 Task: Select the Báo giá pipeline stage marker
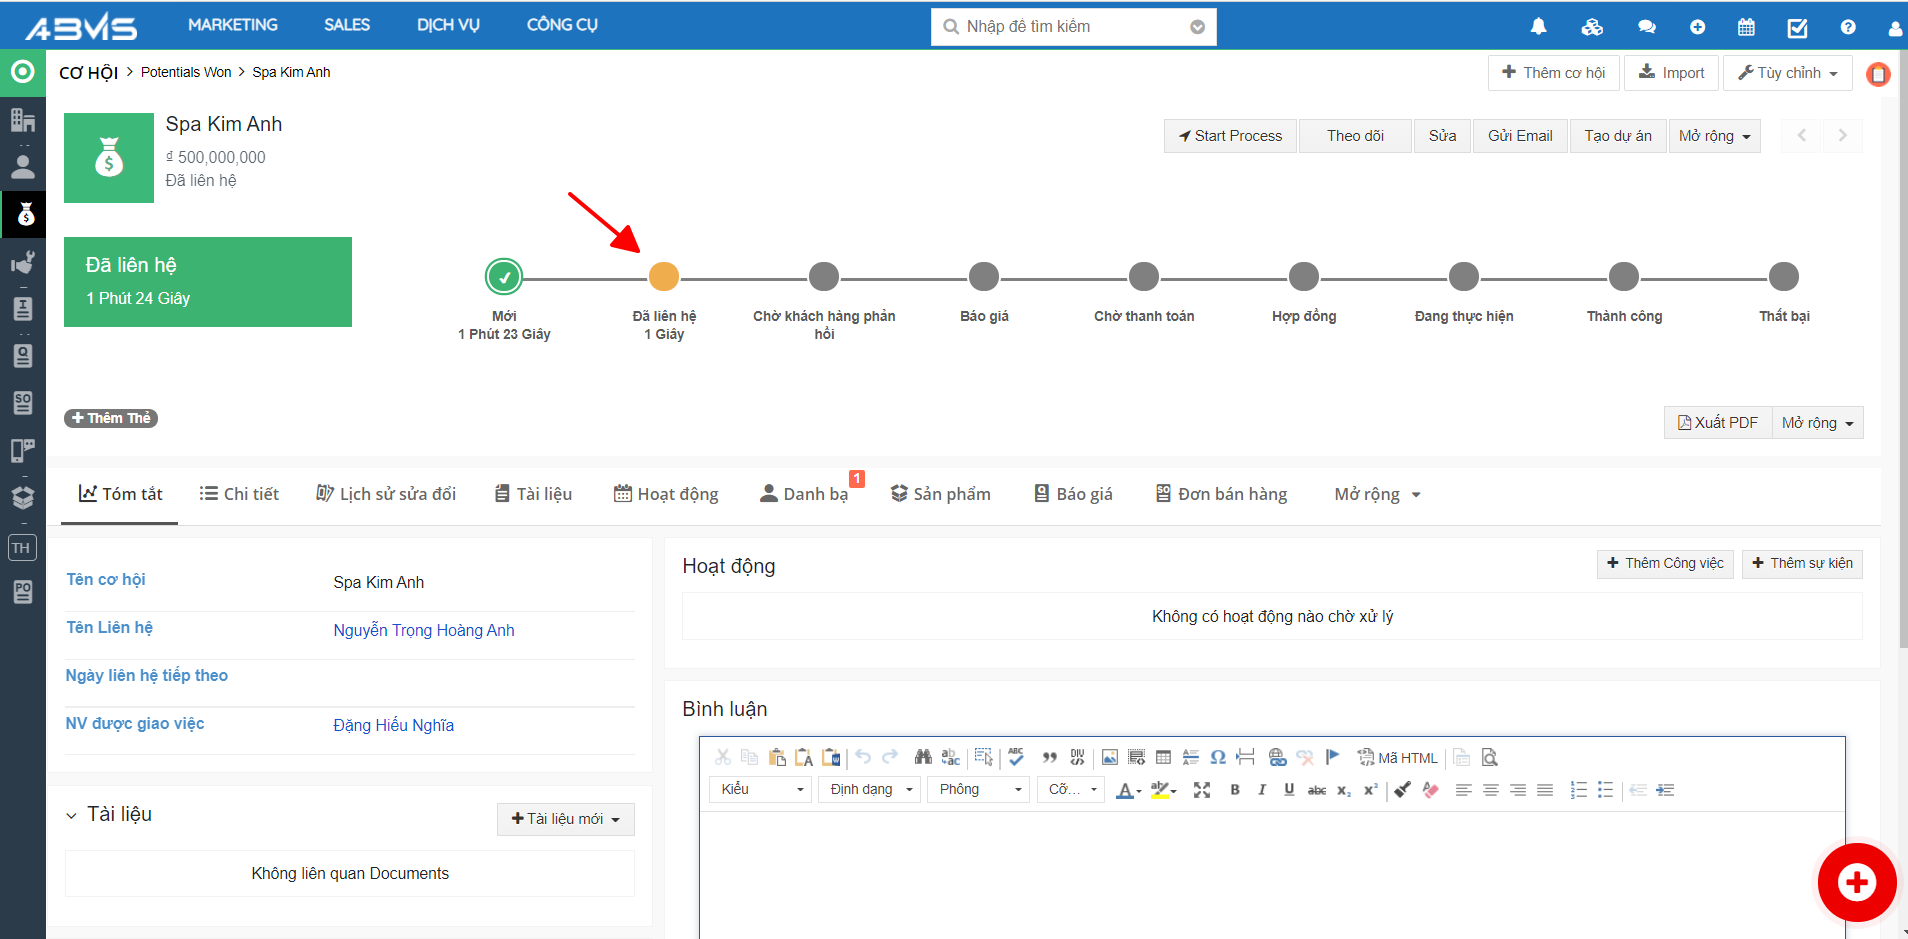pos(984,277)
